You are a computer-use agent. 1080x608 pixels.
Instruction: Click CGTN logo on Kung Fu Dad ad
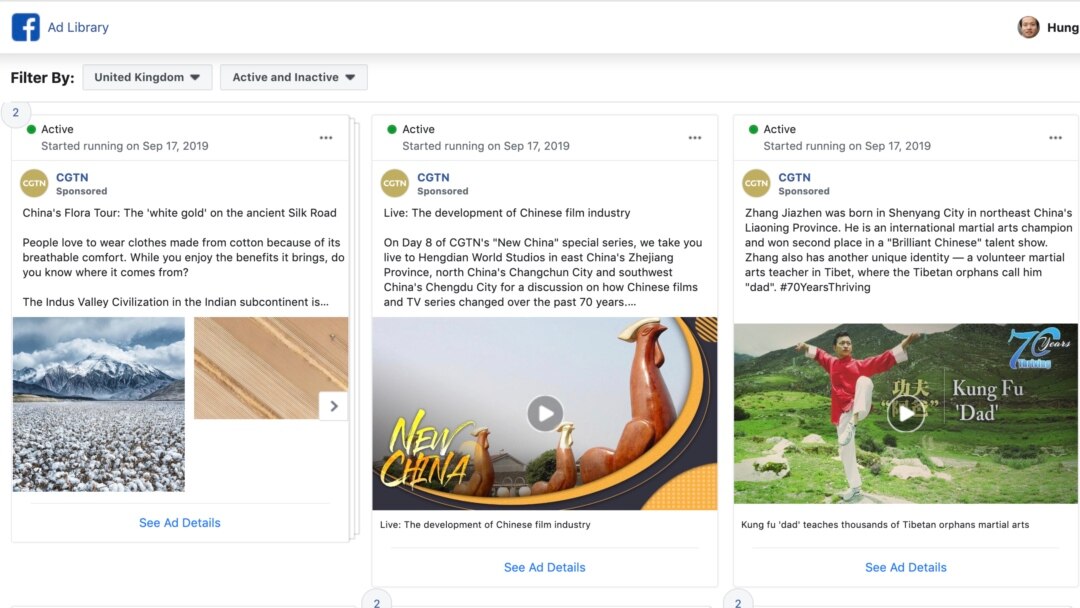pyautogui.click(x=756, y=183)
